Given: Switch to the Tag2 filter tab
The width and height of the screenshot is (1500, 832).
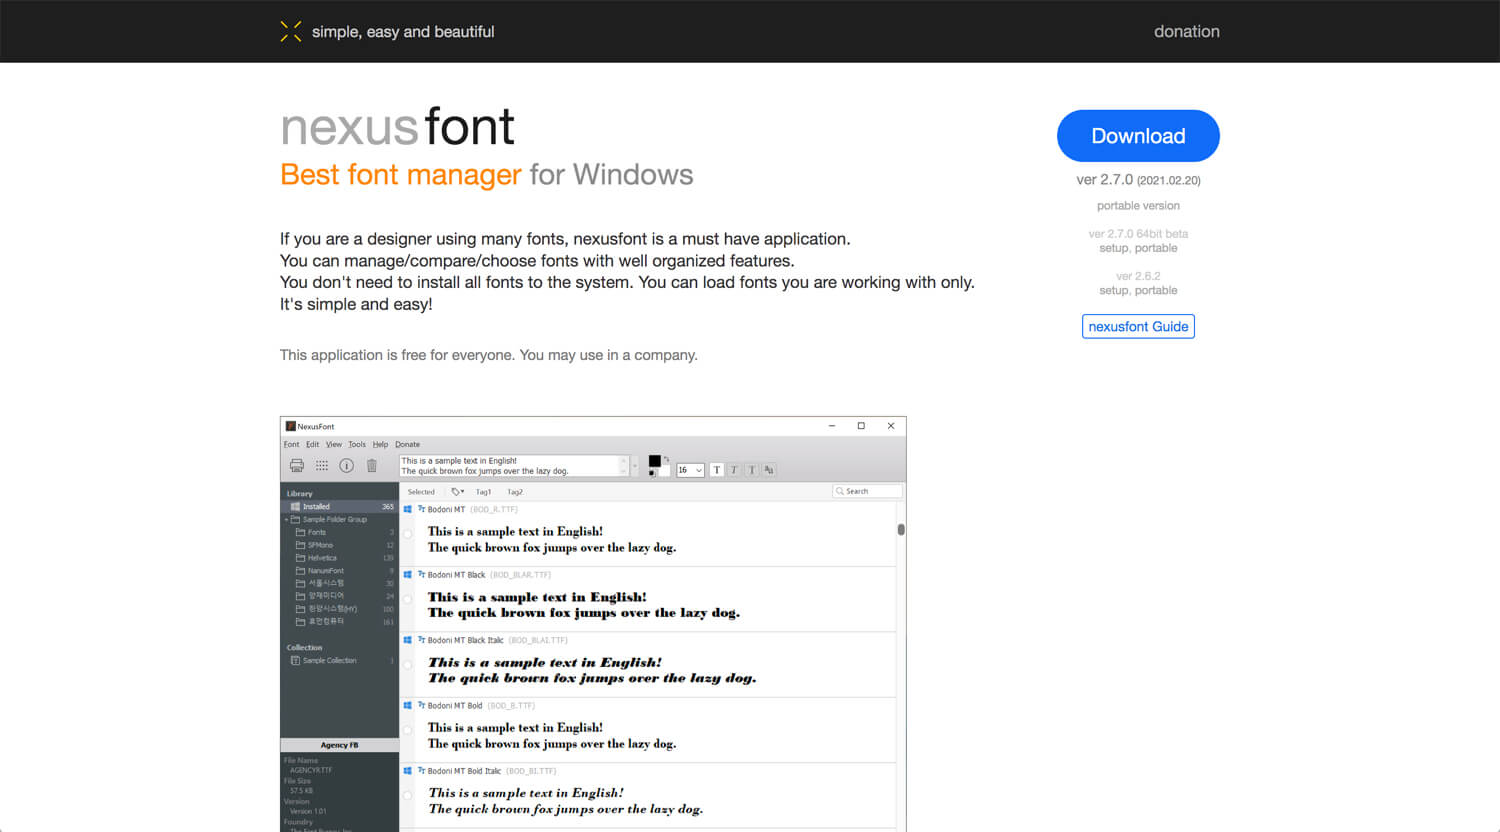Looking at the screenshot, I should pos(515,492).
